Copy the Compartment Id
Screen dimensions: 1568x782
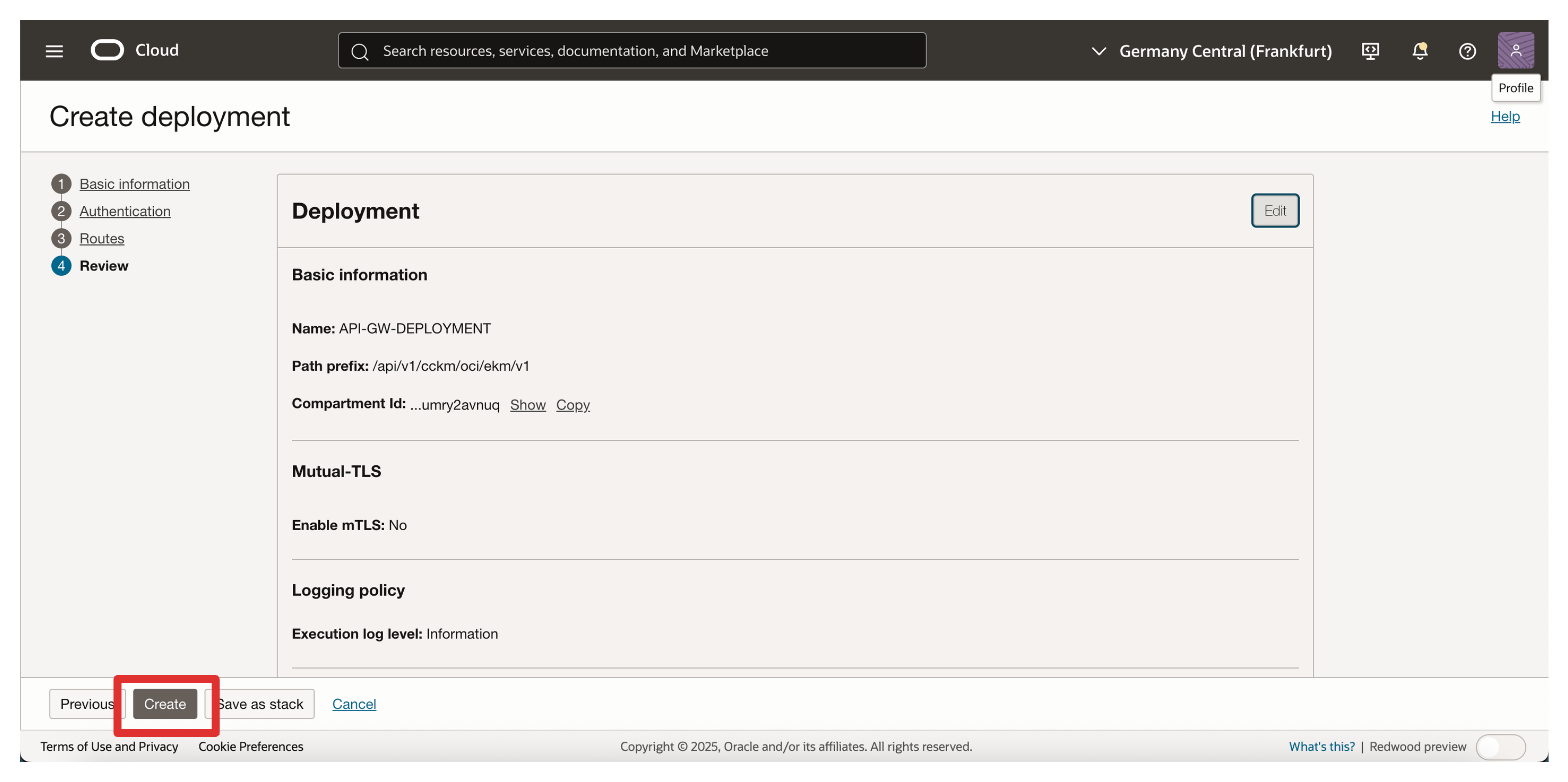573,405
